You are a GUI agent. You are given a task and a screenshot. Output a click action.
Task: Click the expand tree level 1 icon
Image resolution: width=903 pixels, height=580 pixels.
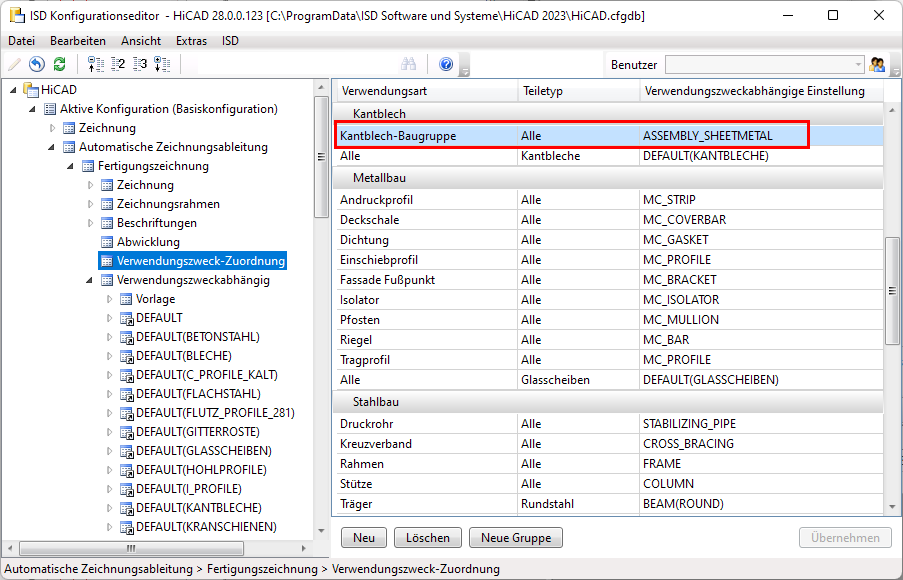click(x=96, y=65)
